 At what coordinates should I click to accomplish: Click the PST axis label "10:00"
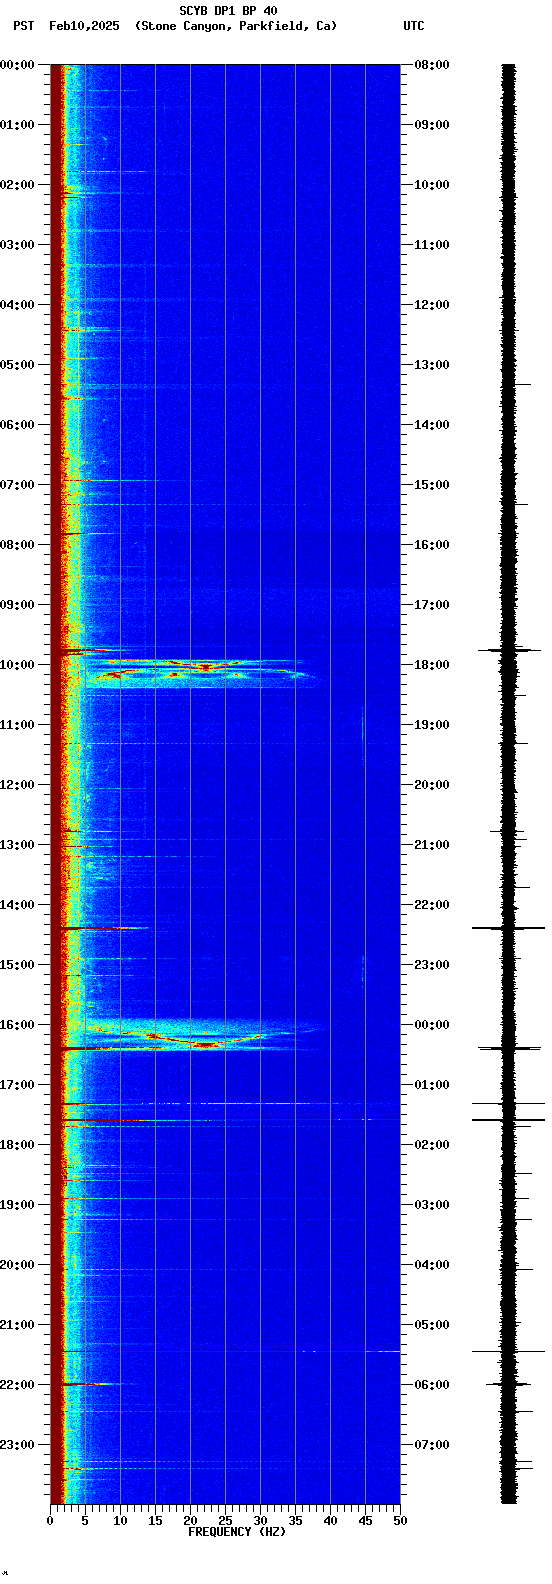18,665
